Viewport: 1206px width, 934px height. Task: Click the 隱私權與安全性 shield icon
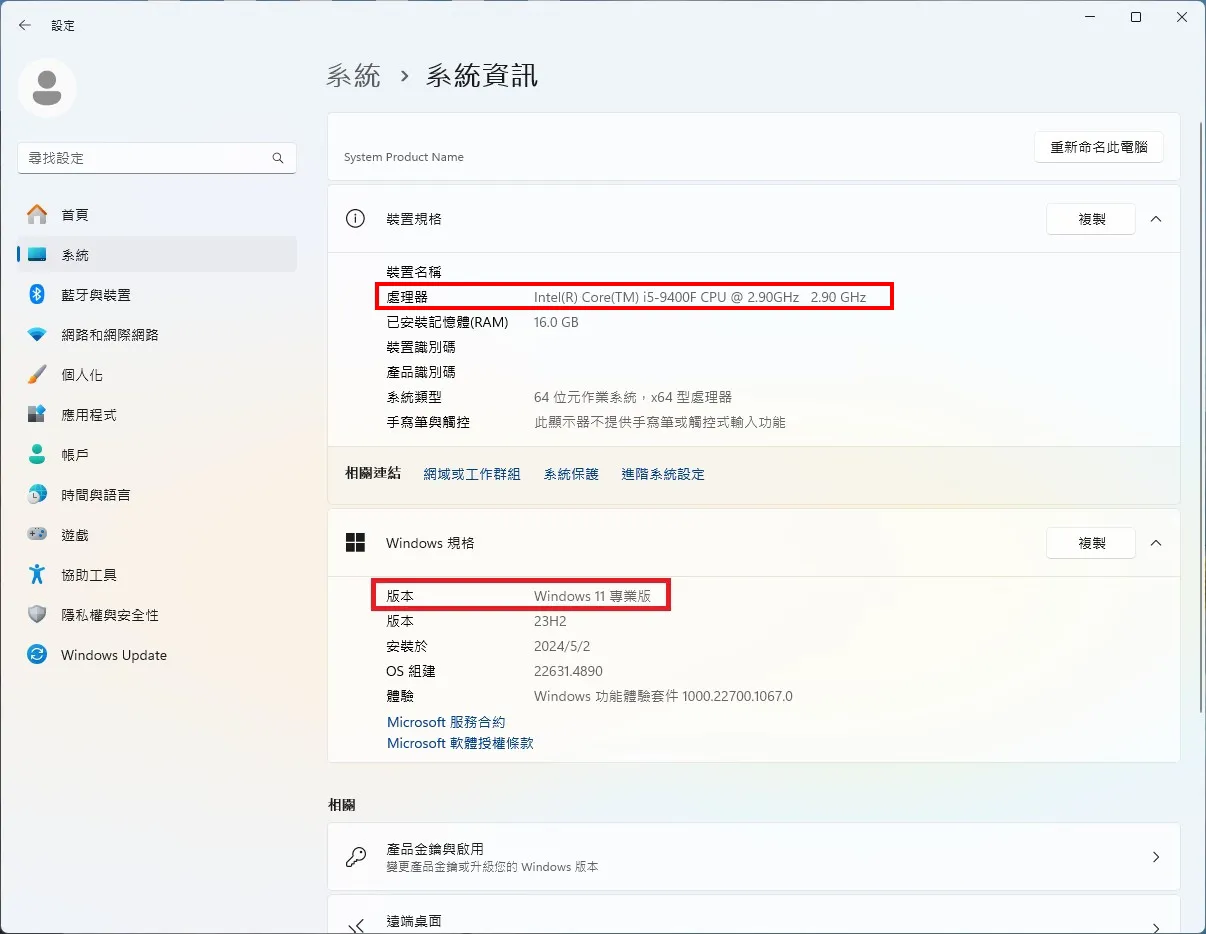[x=37, y=614]
